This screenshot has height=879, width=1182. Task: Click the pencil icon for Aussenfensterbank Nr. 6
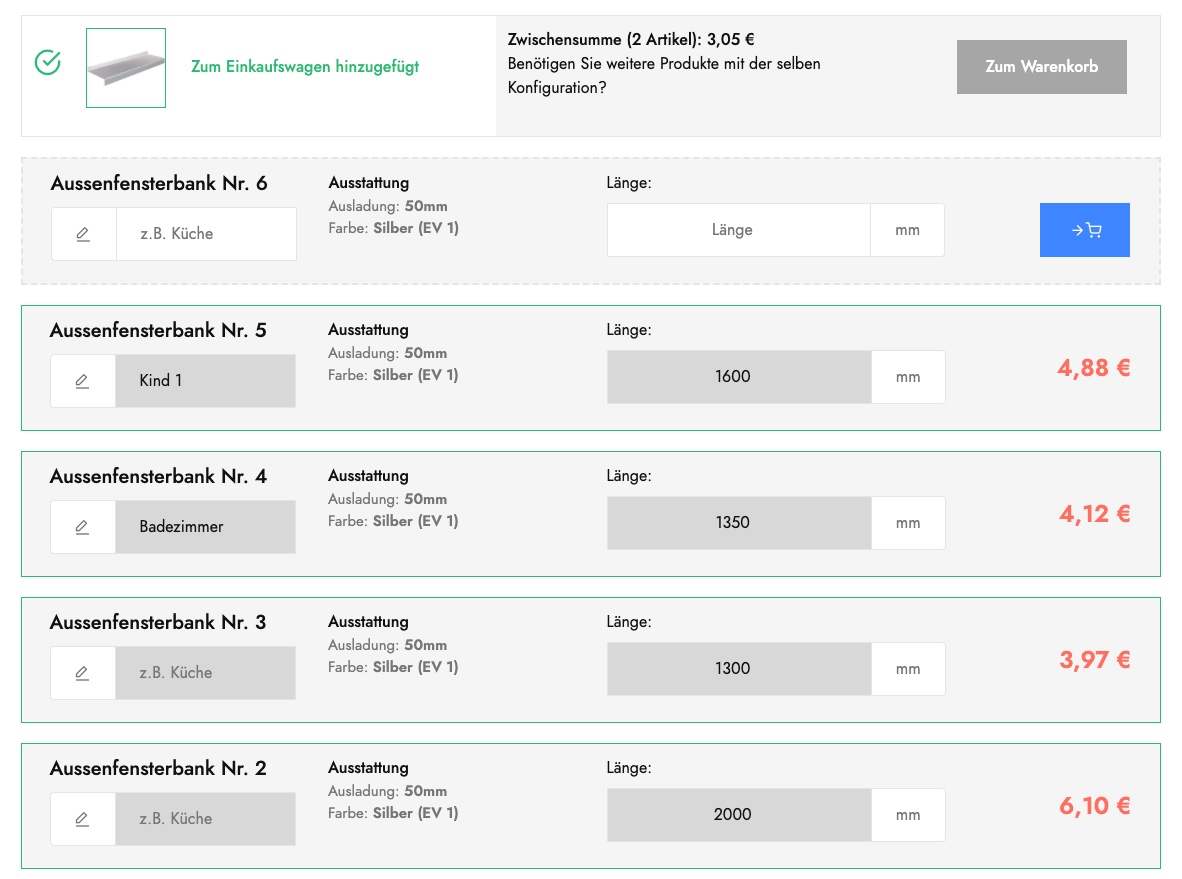(x=84, y=234)
